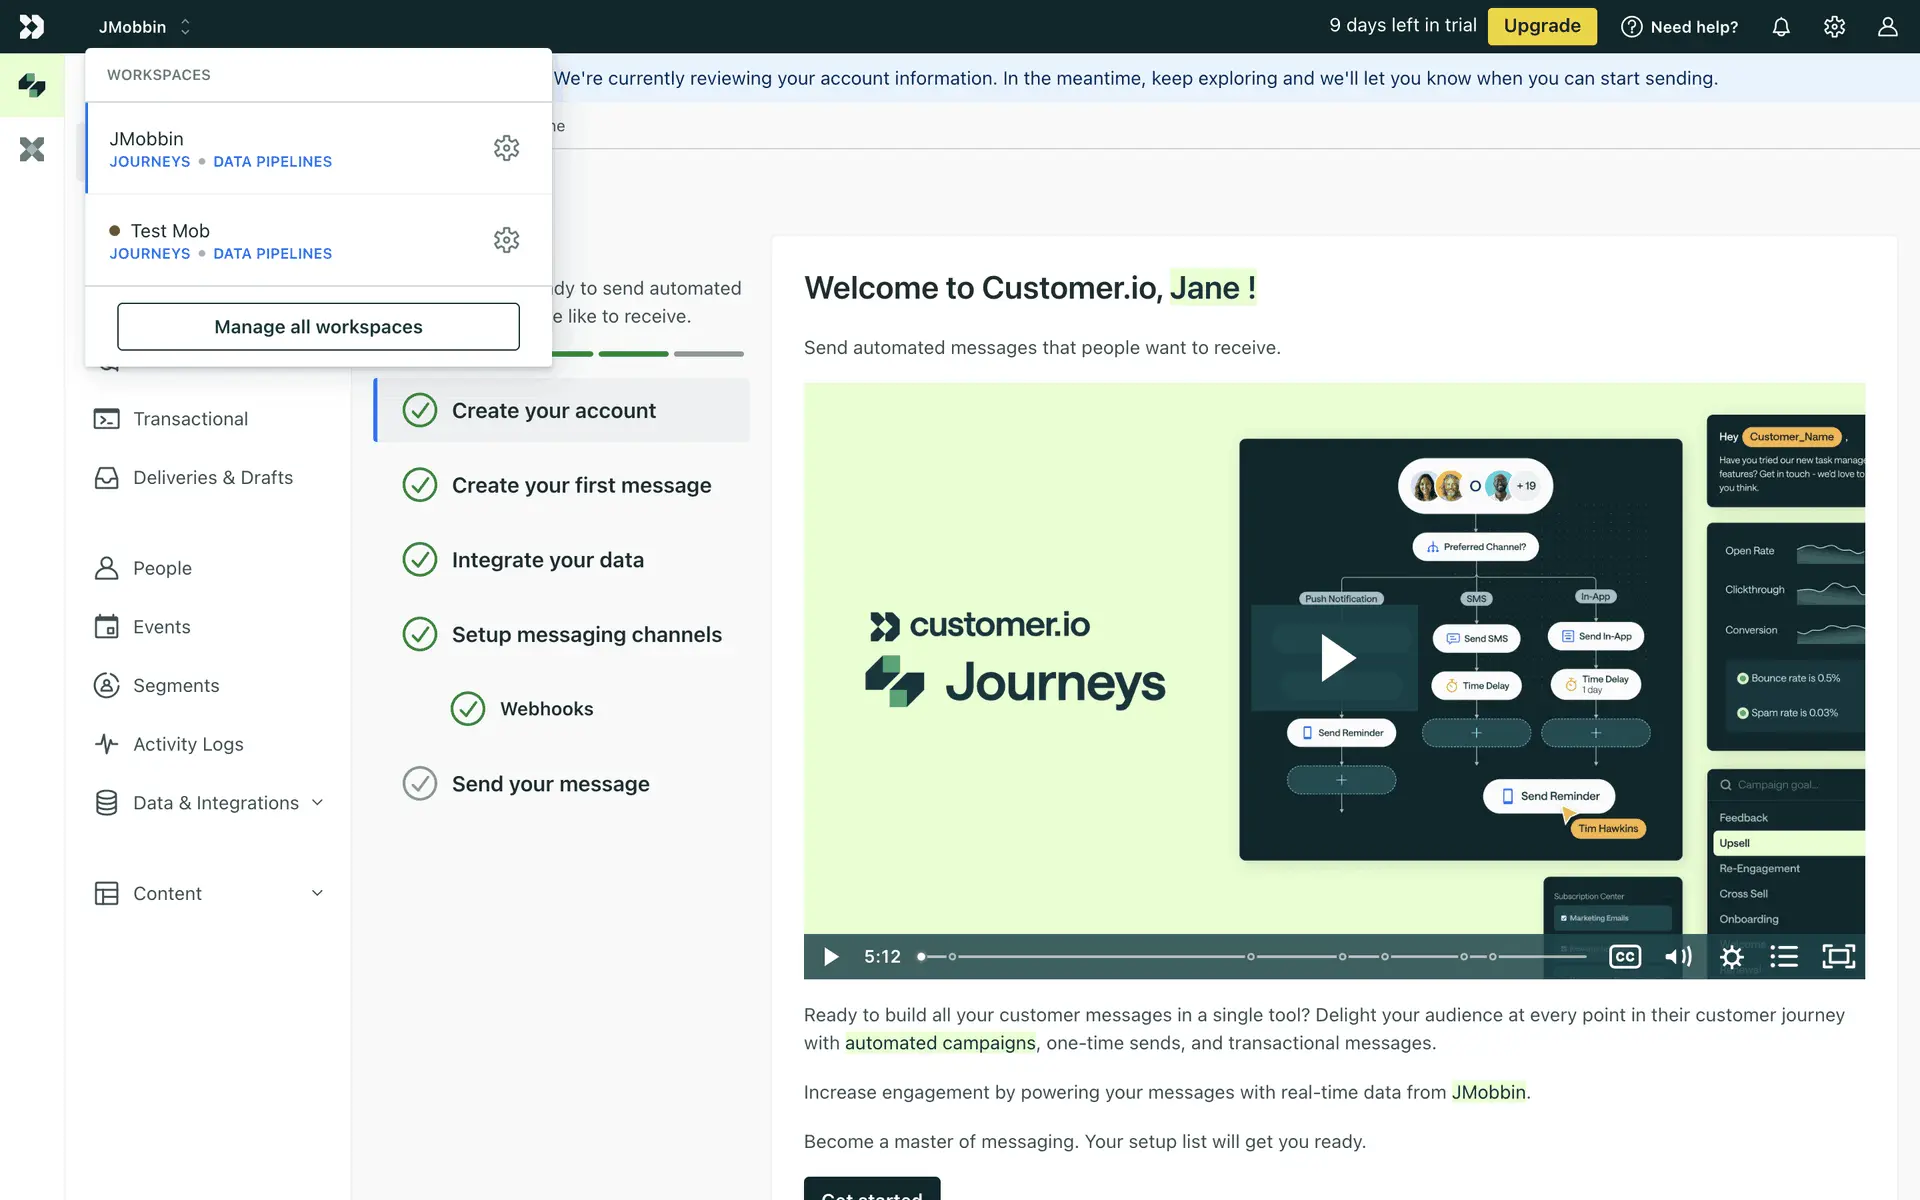Screen dimensions: 1920x1200
Task: Open Activity Logs in the sidebar
Action: (188, 744)
